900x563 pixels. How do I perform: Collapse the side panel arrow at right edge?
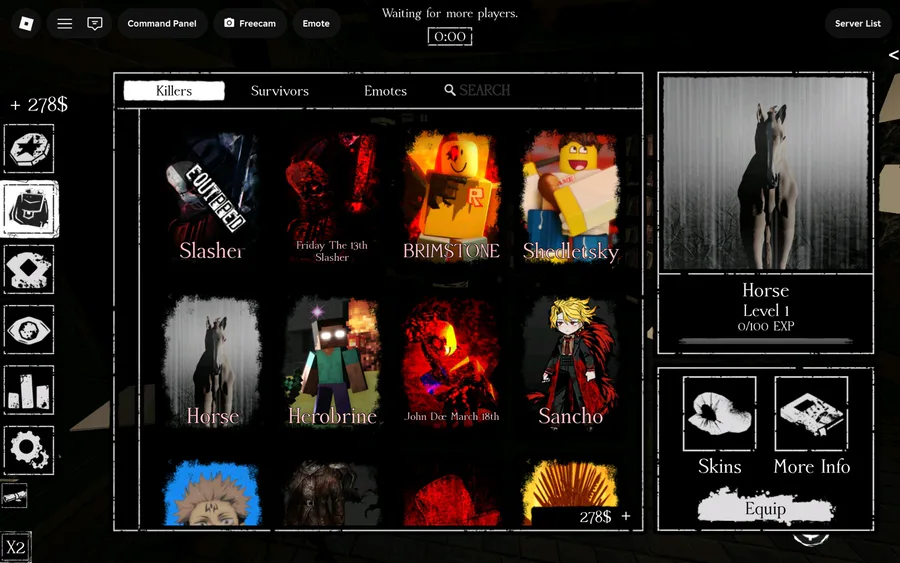(894, 55)
